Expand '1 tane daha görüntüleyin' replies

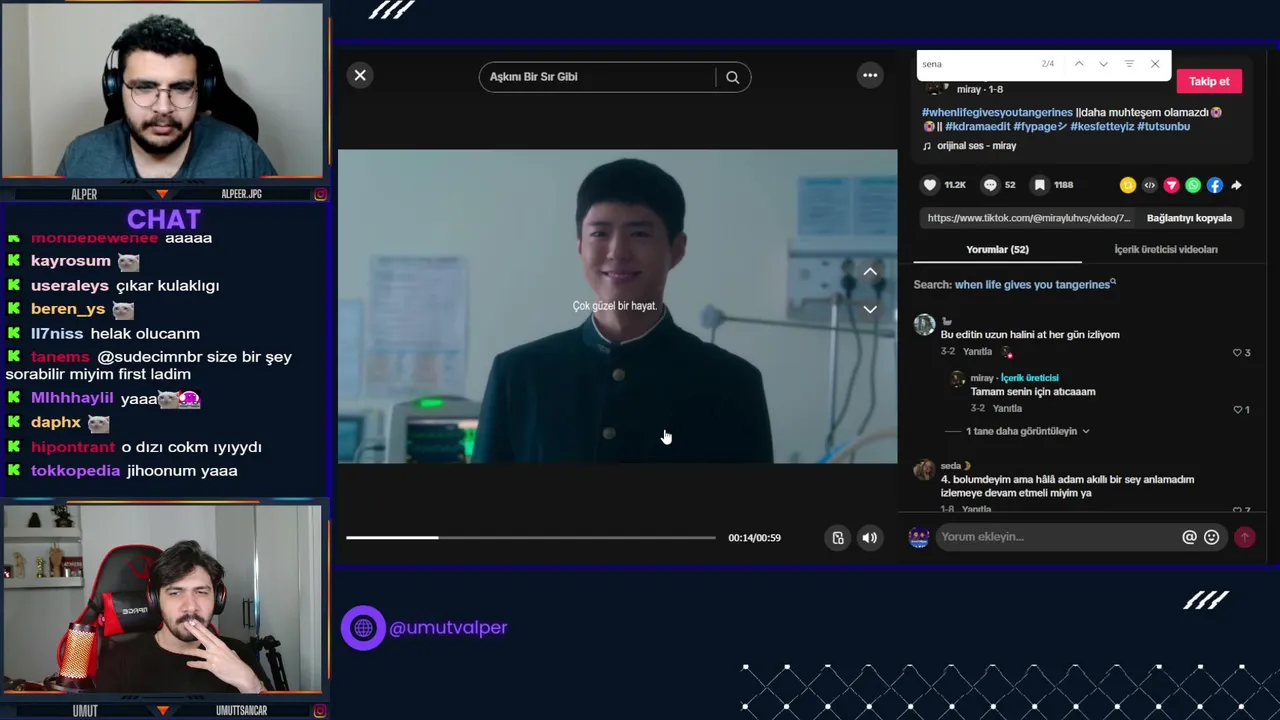point(1028,431)
